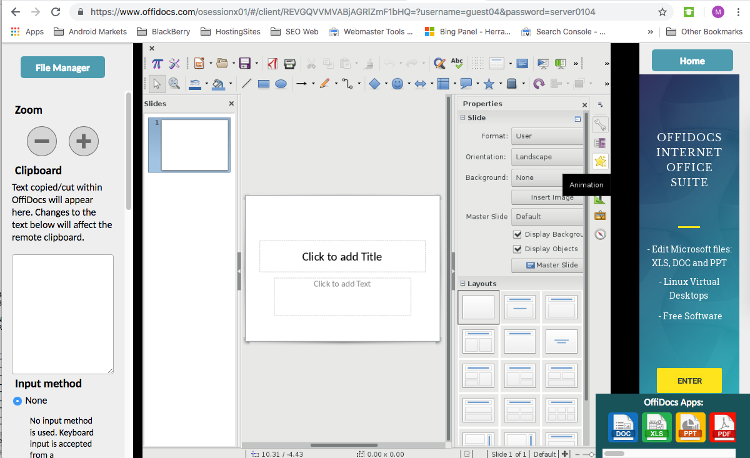Click the Save icon in toolbar

click(243, 63)
